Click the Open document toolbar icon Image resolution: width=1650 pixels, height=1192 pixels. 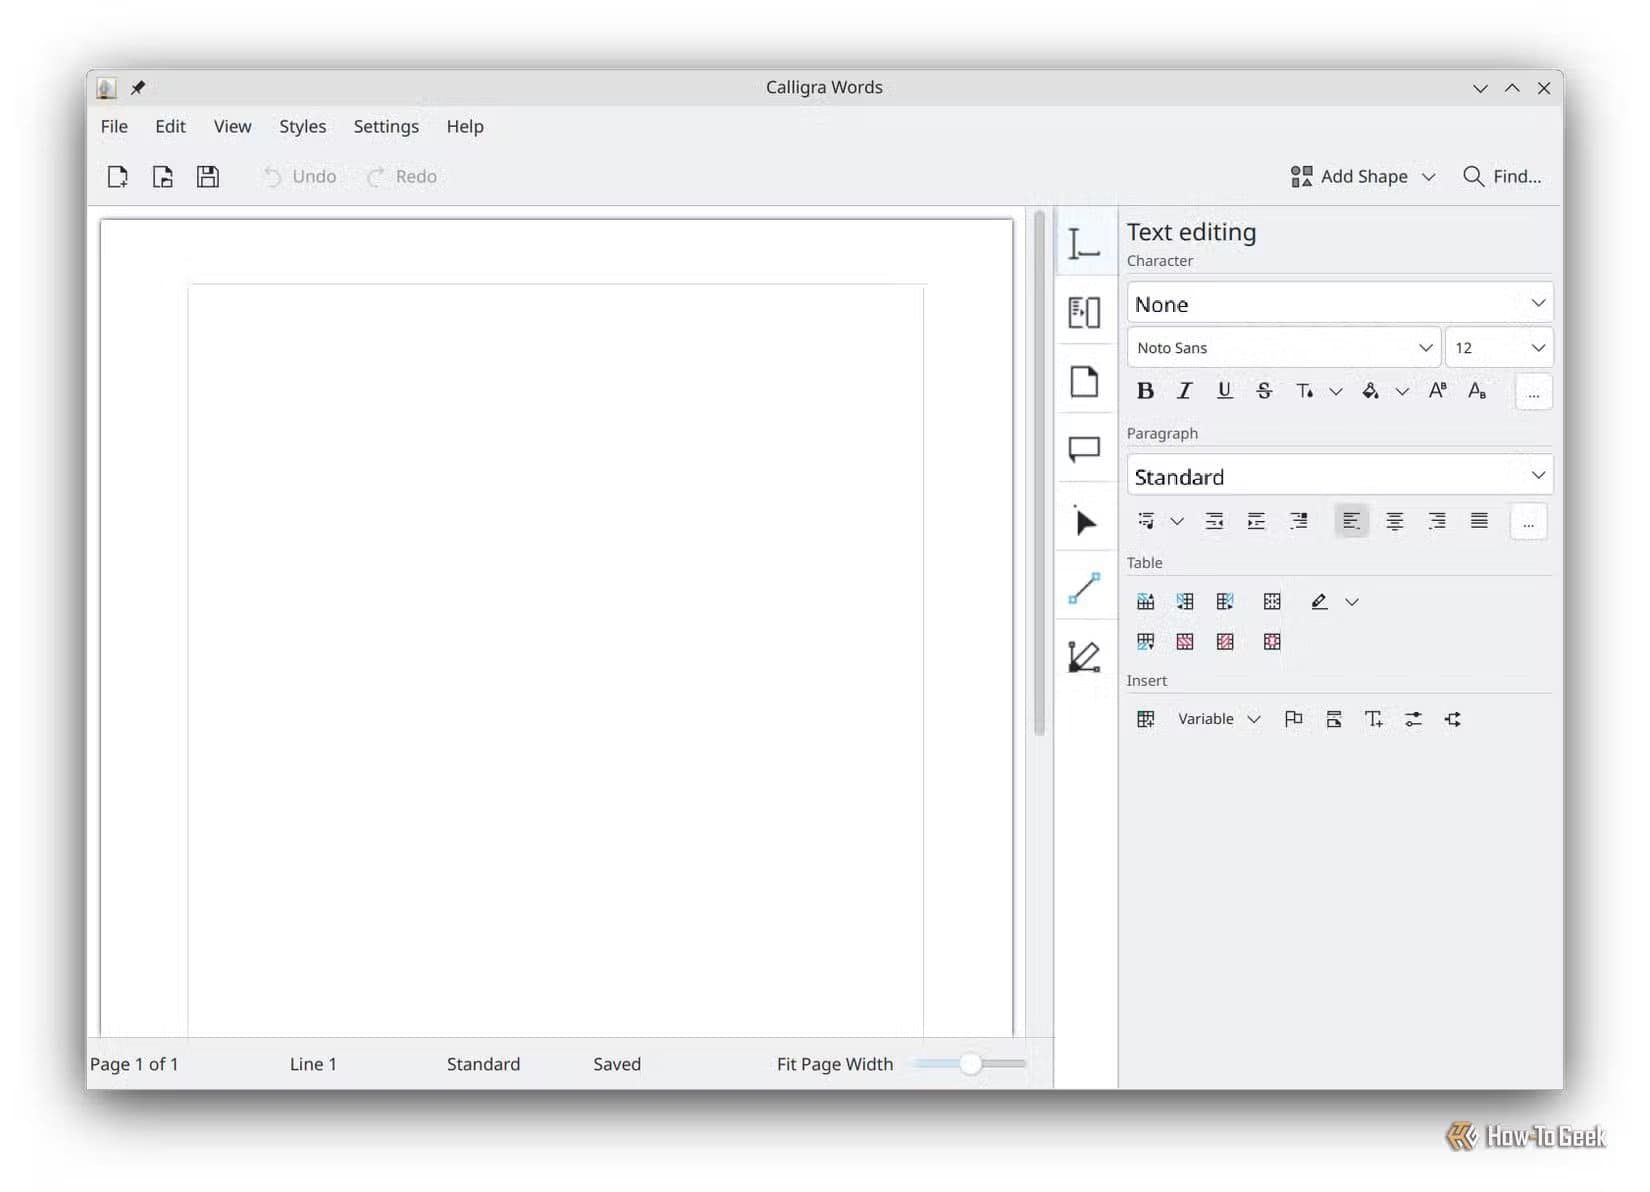click(x=162, y=177)
